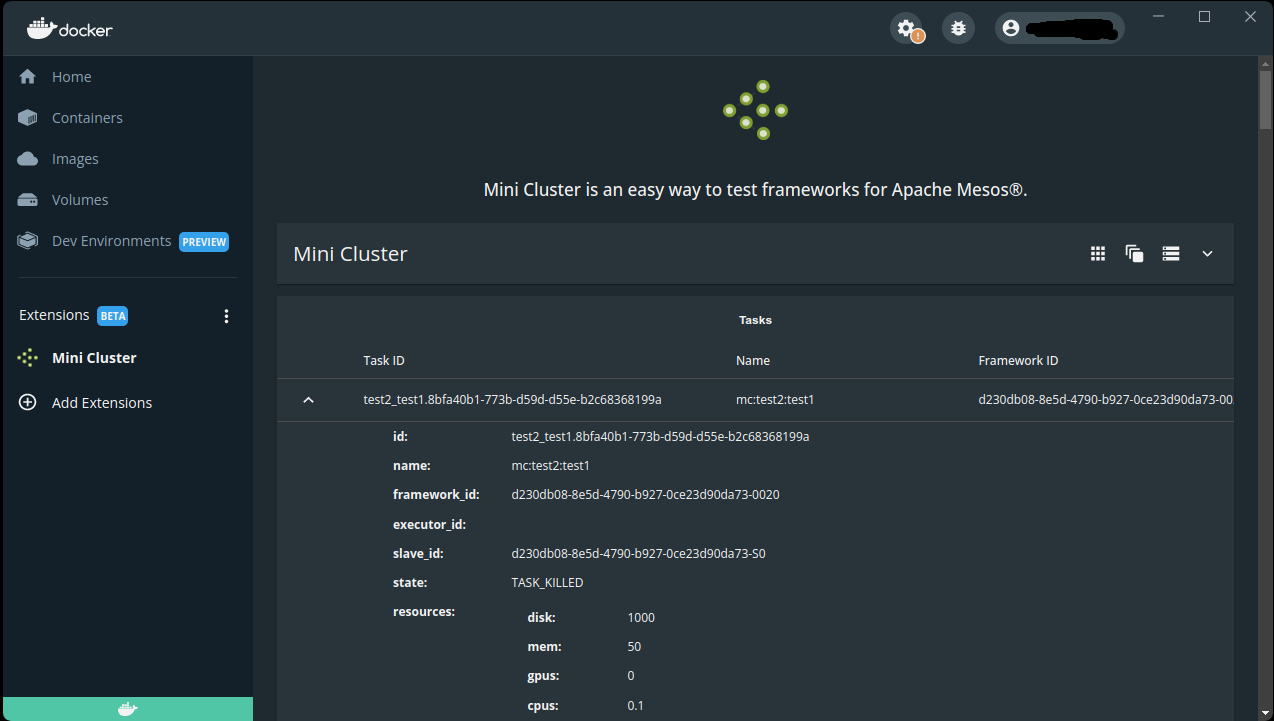This screenshot has width=1274, height=721.
Task: Collapse the test2_test1 task row
Action: tap(308, 400)
